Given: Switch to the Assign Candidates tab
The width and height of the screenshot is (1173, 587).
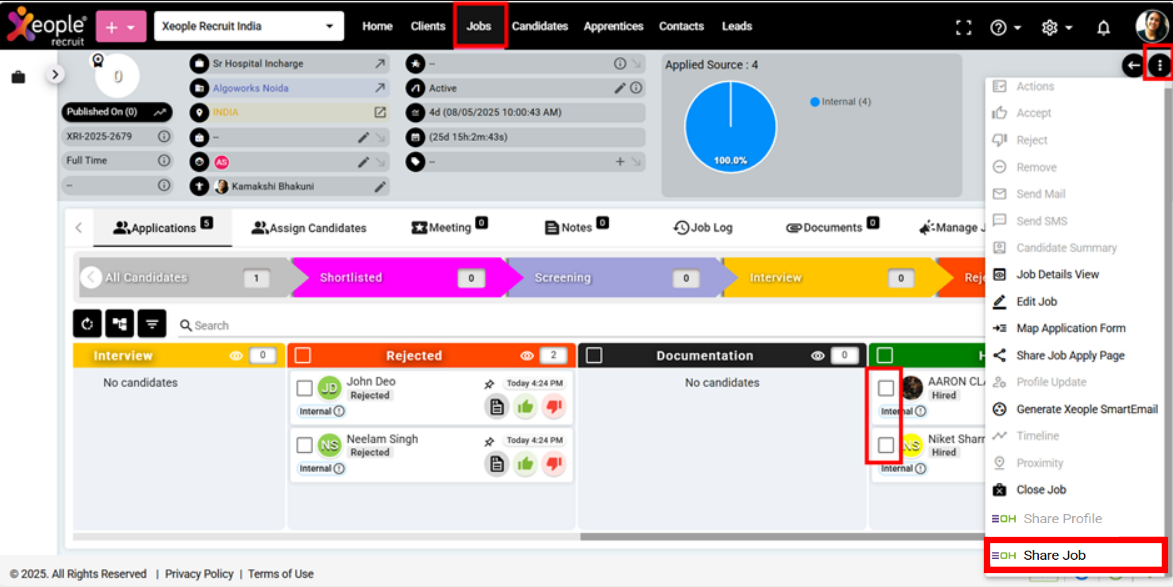Looking at the screenshot, I should pyautogui.click(x=309, y=228).
